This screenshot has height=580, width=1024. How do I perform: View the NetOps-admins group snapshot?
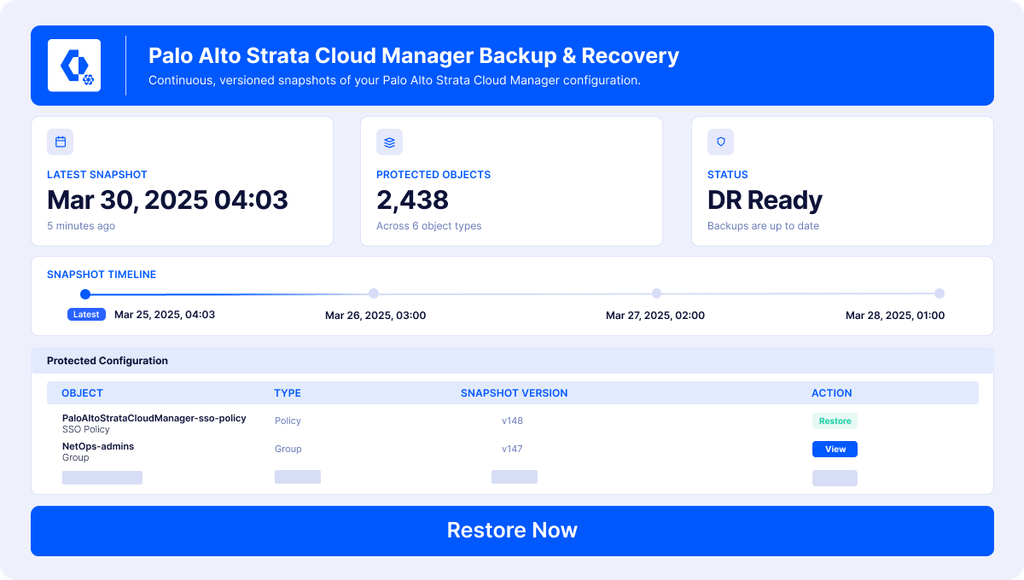point(835,449)
